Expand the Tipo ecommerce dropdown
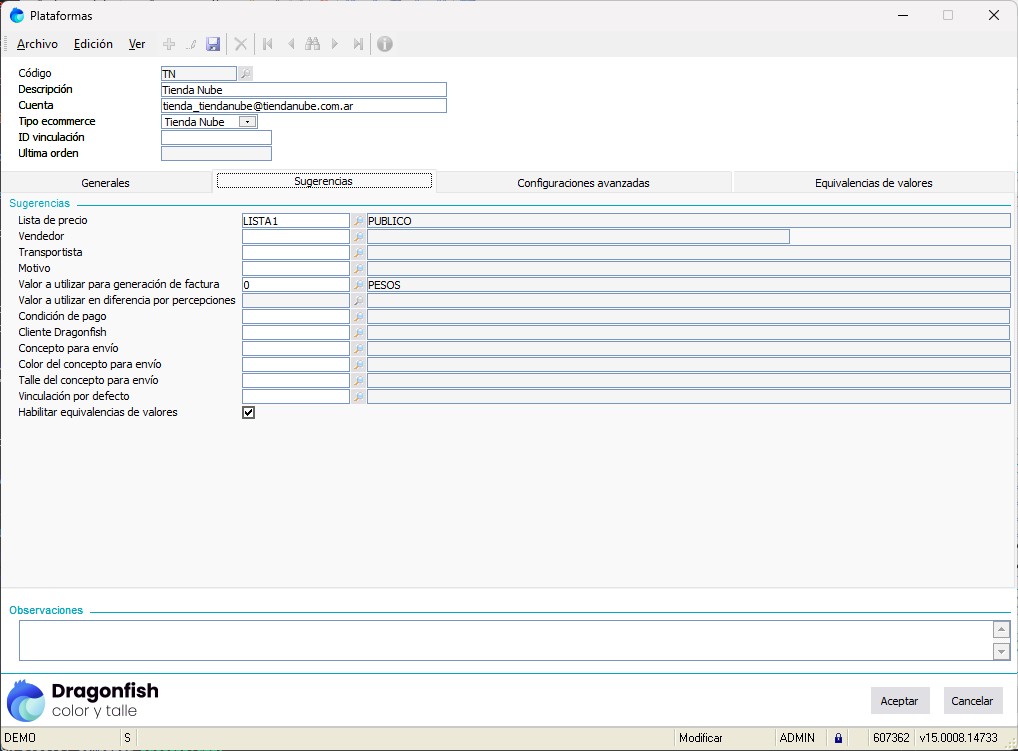The height and width of the screenshot is (751, 1018). click(x=247, y=122)
